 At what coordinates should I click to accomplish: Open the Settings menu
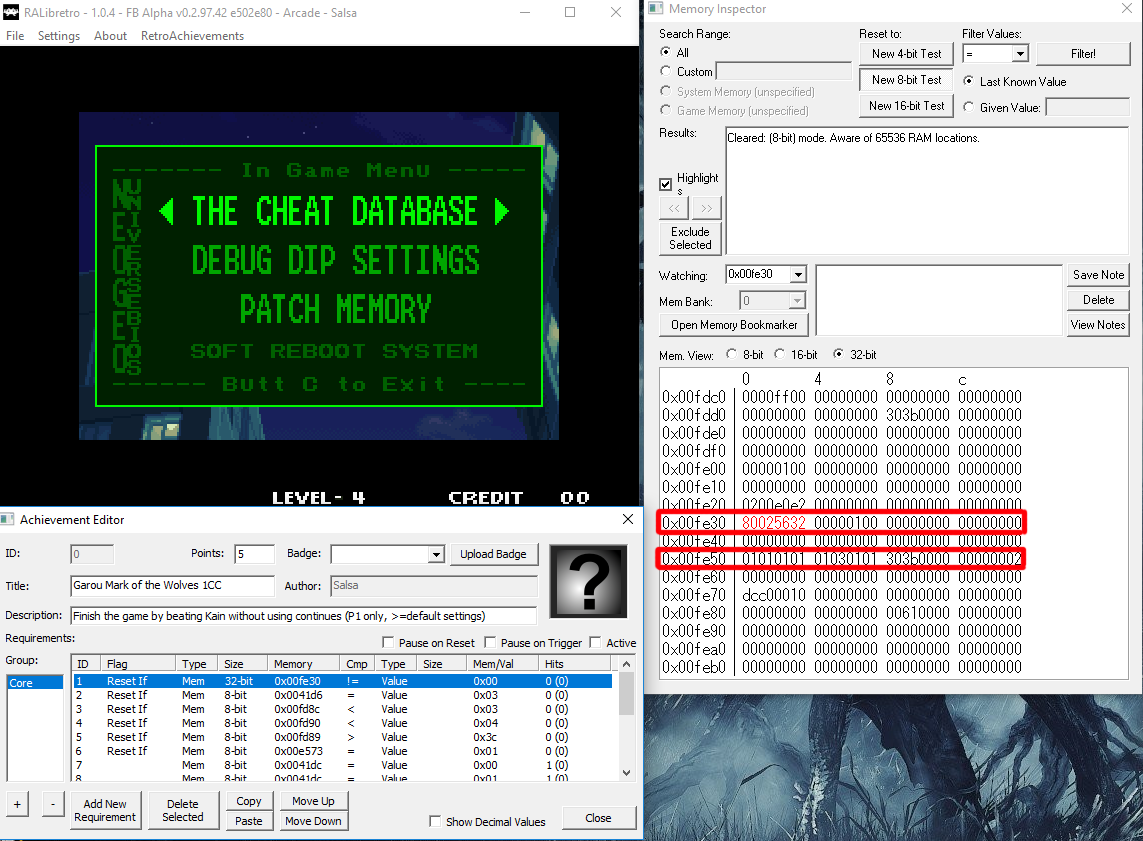pos(59,36)
